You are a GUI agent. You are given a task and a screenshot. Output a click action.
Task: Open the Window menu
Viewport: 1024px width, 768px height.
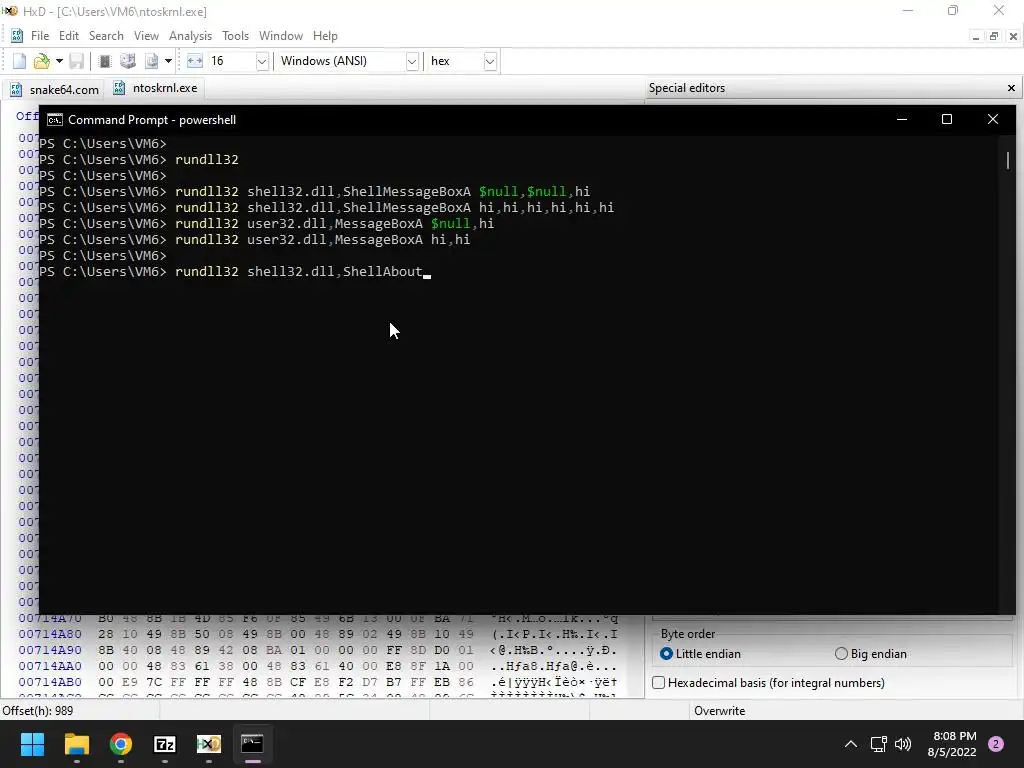(x=281, y=36)
